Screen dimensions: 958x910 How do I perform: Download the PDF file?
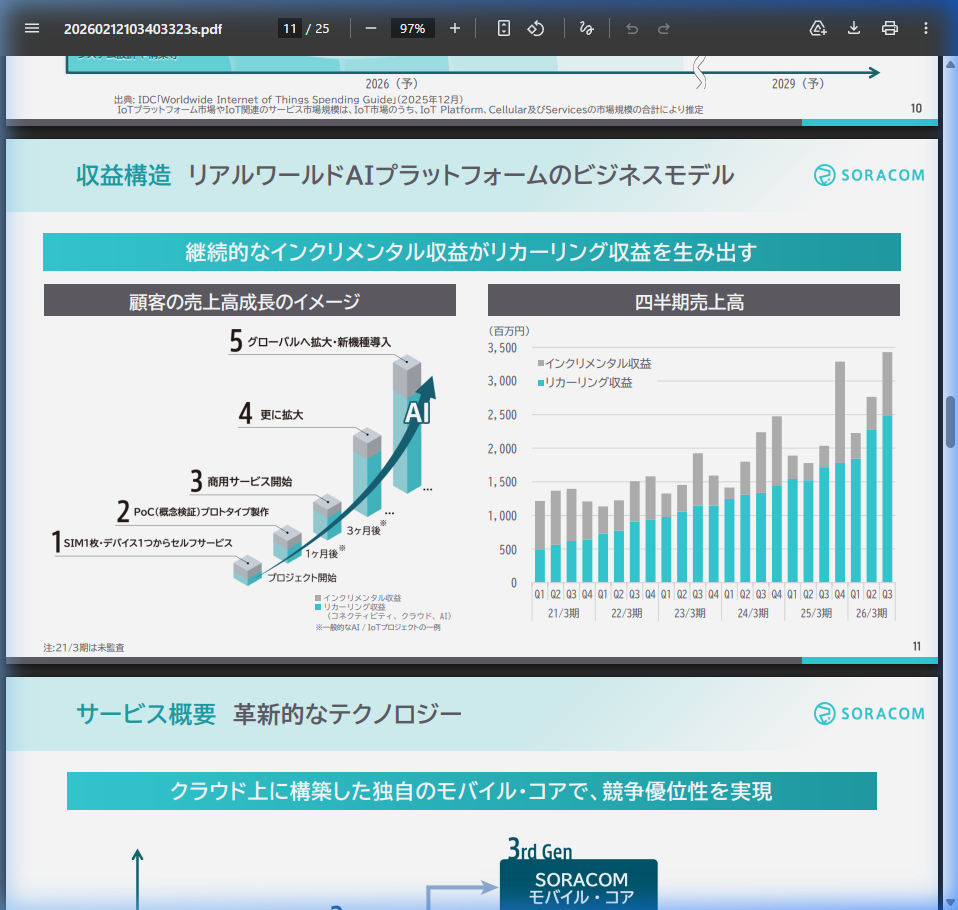pyautogui.click(x=853, y=28)
